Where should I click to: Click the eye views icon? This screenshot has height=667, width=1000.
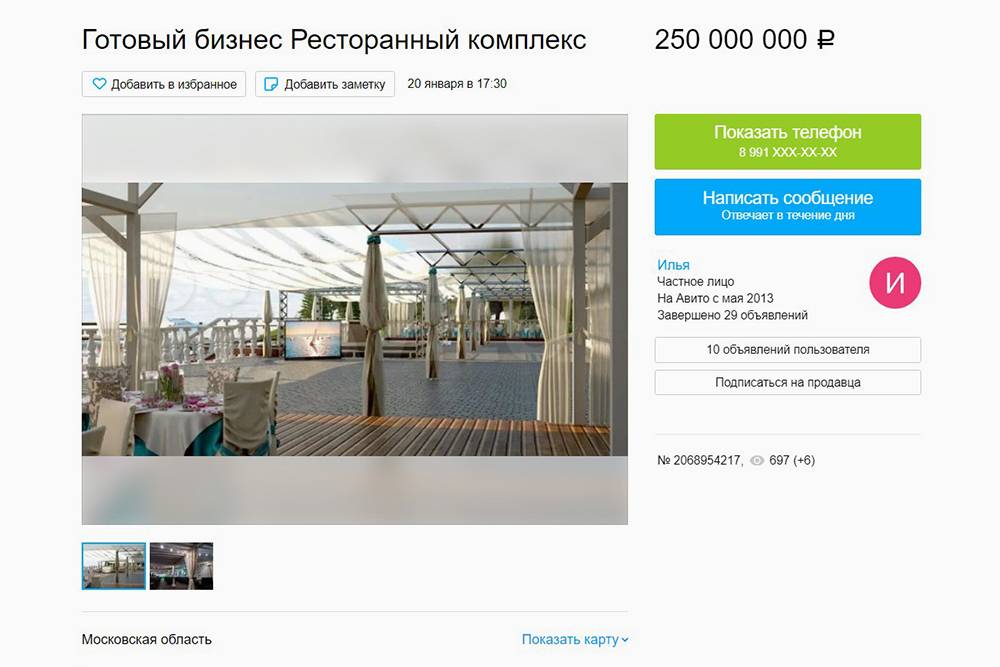pyautogui.click(x=756, y=460)
